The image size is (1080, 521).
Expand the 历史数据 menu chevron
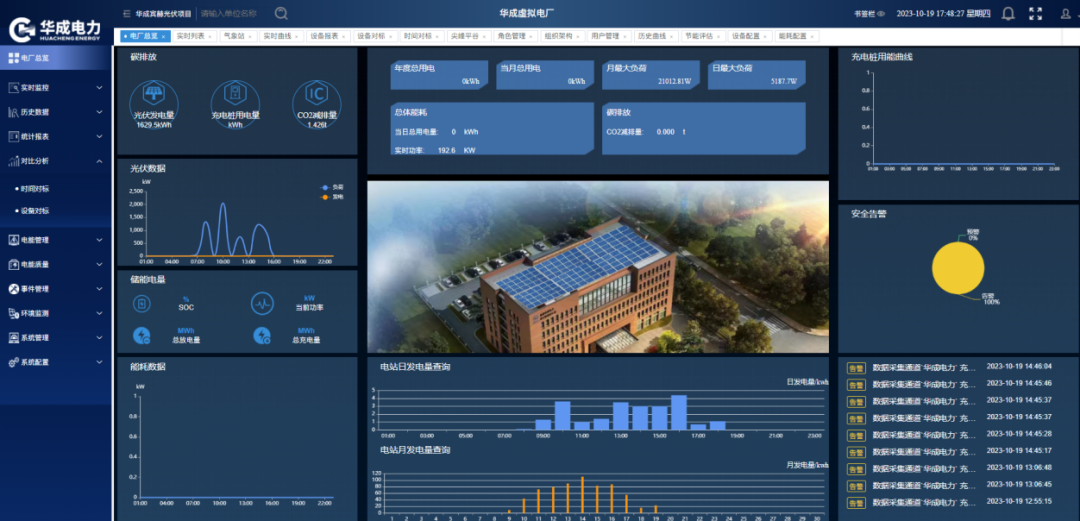point(99,112)
